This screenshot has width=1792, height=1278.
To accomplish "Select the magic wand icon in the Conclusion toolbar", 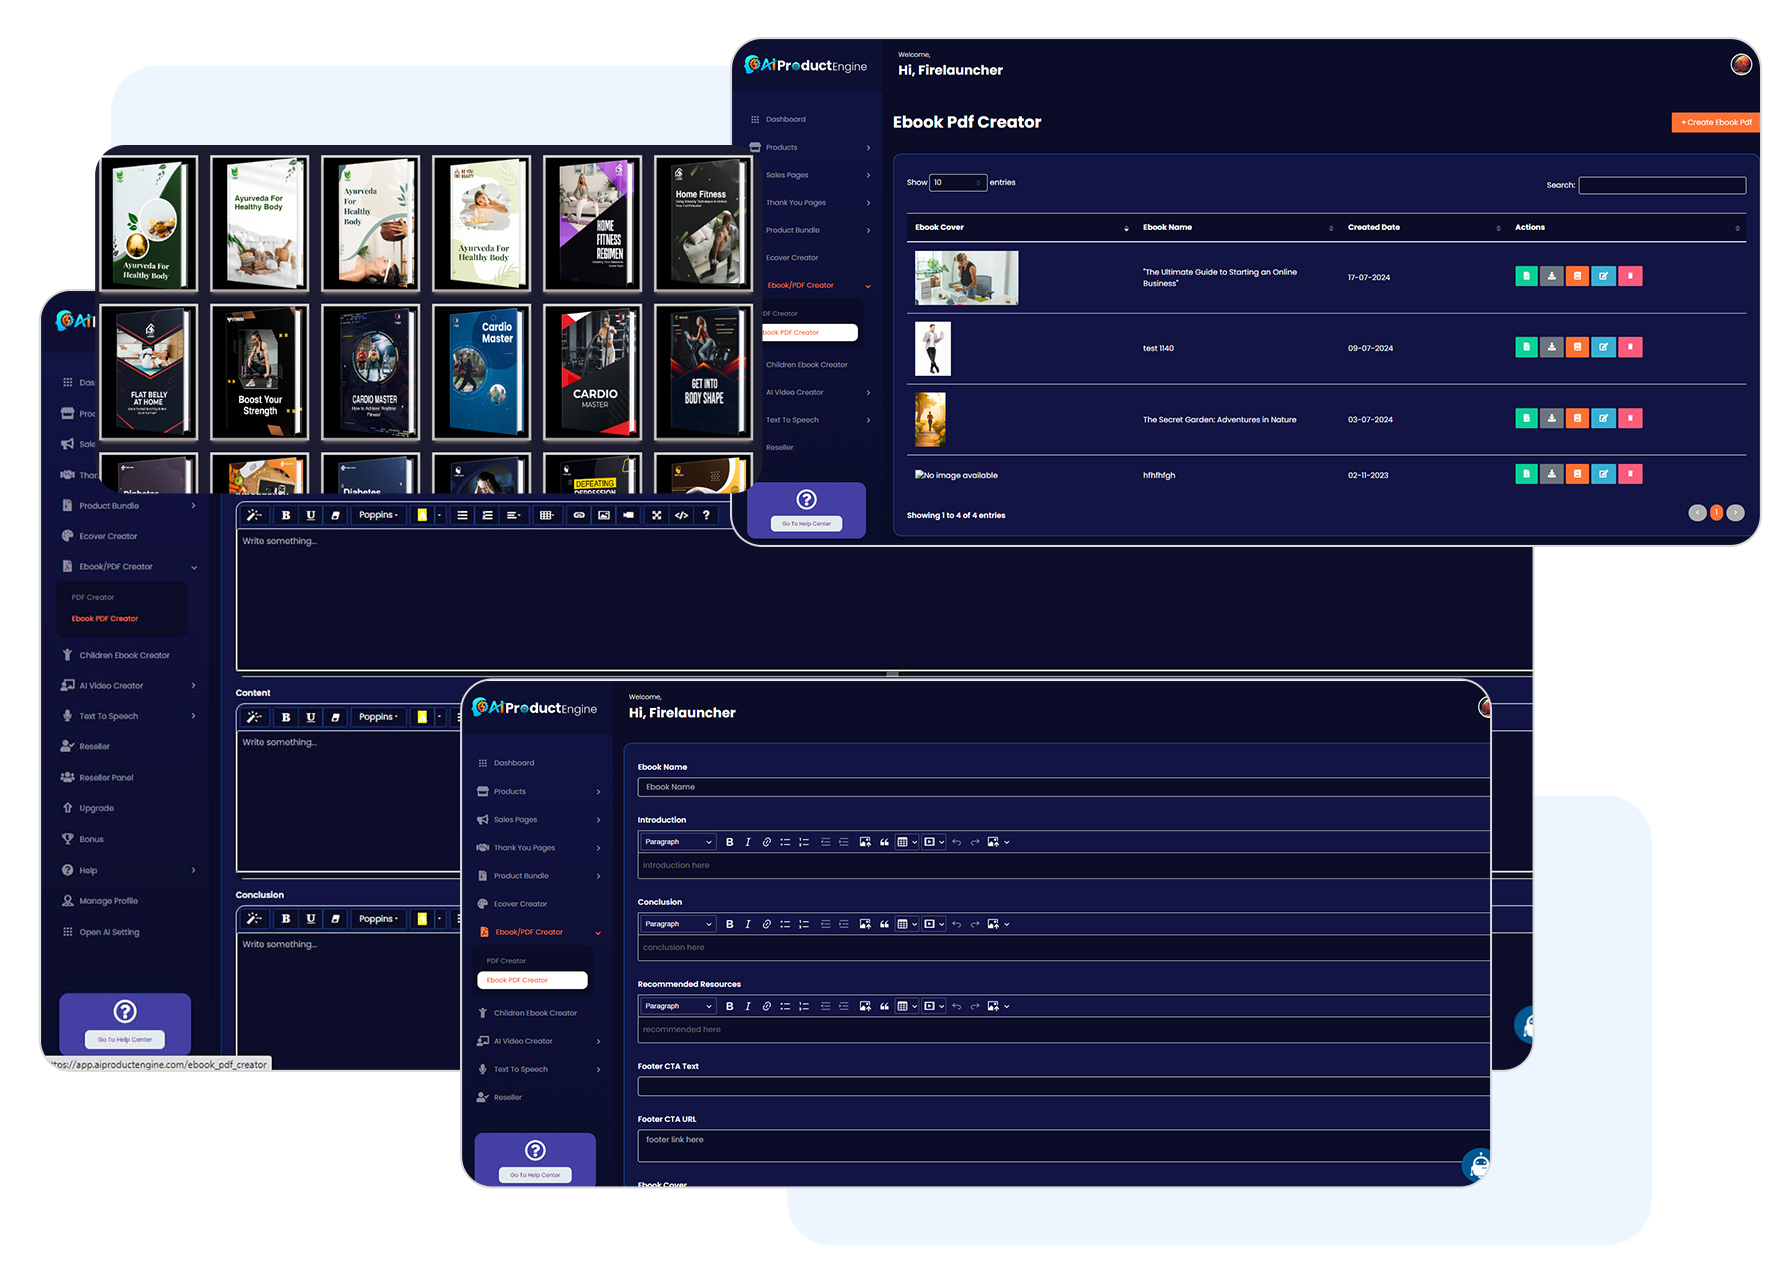I will point(255,918).
